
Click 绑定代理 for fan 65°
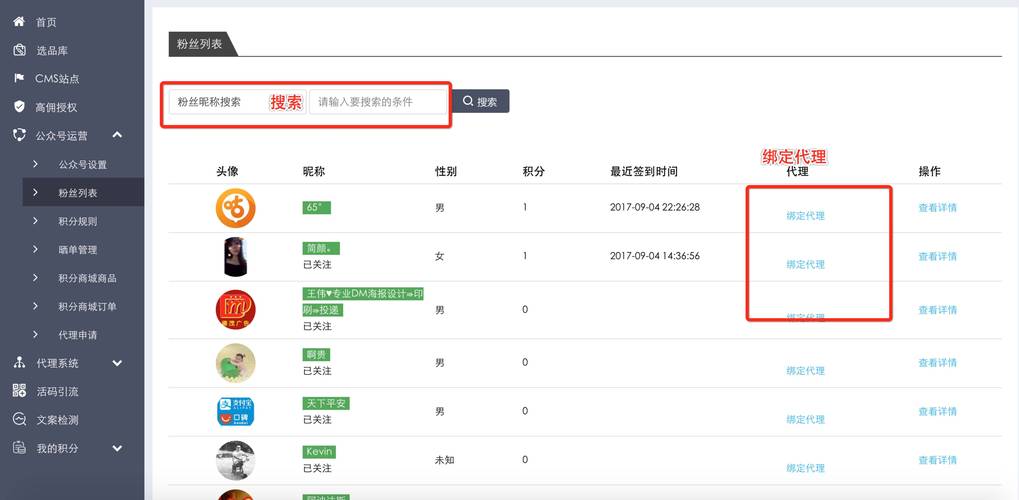805,216
